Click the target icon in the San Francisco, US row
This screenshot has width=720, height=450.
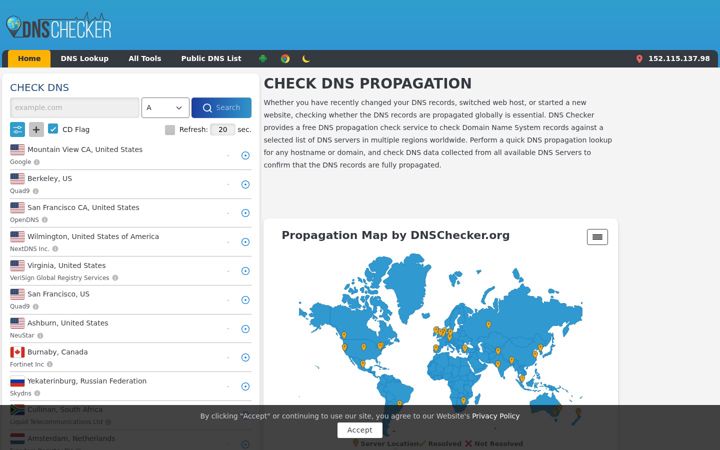[x=246, y=300]
